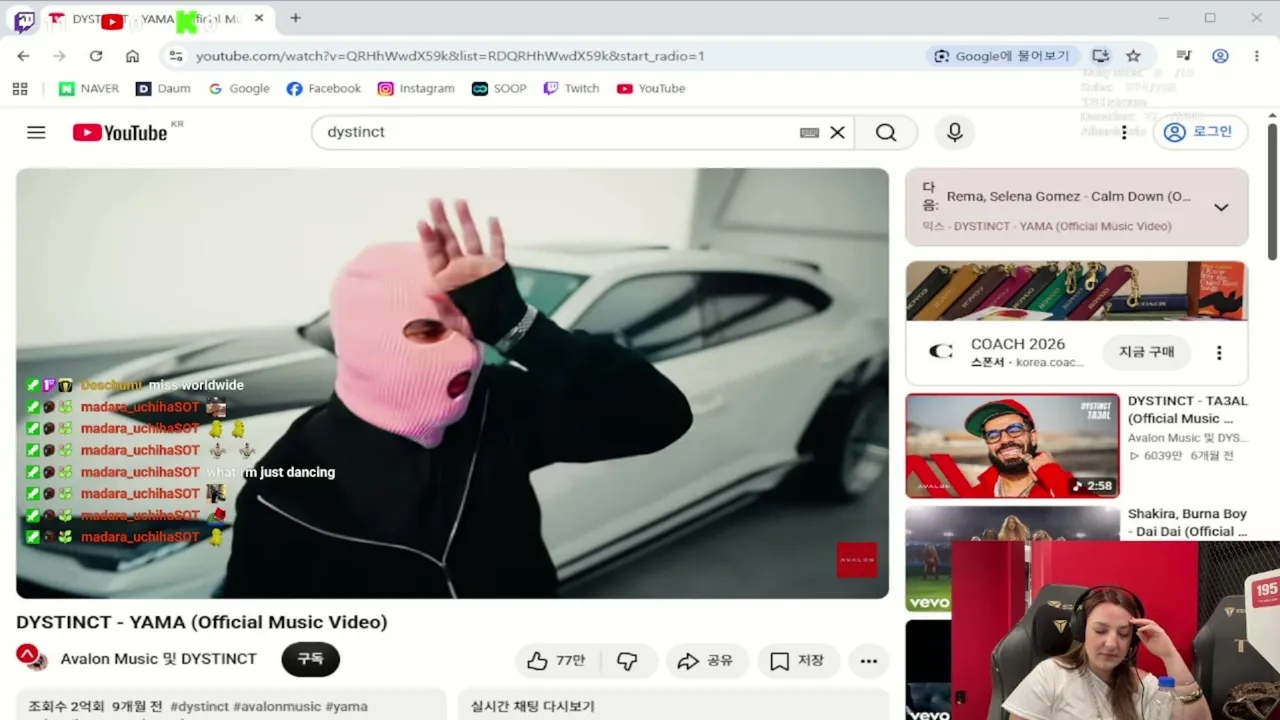This screenshot has width=1280, height=720.
Task: Open the COACH 2026 ad options menu
Action: click(1219, 353)
